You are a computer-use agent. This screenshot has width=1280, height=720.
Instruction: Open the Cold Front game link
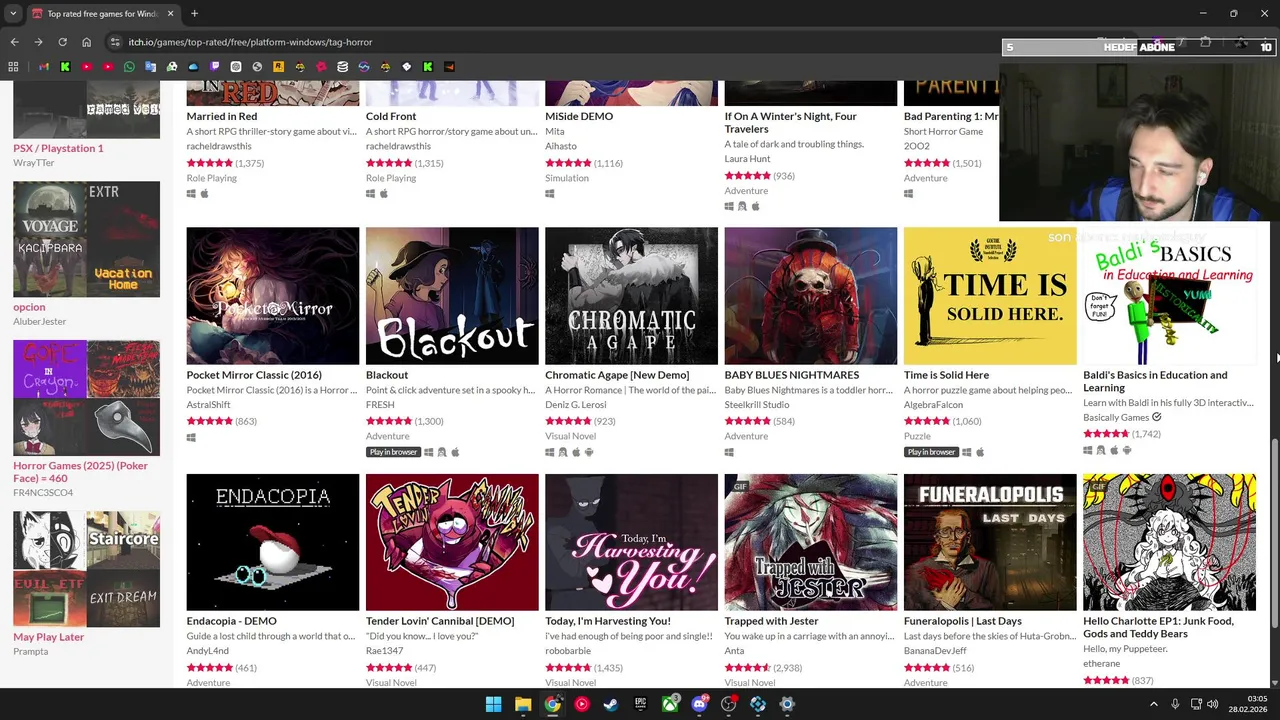[x=391, y=116]
